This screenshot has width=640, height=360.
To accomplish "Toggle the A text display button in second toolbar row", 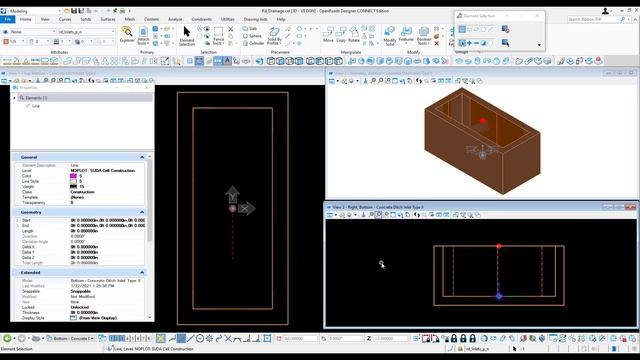I will 227,61.
